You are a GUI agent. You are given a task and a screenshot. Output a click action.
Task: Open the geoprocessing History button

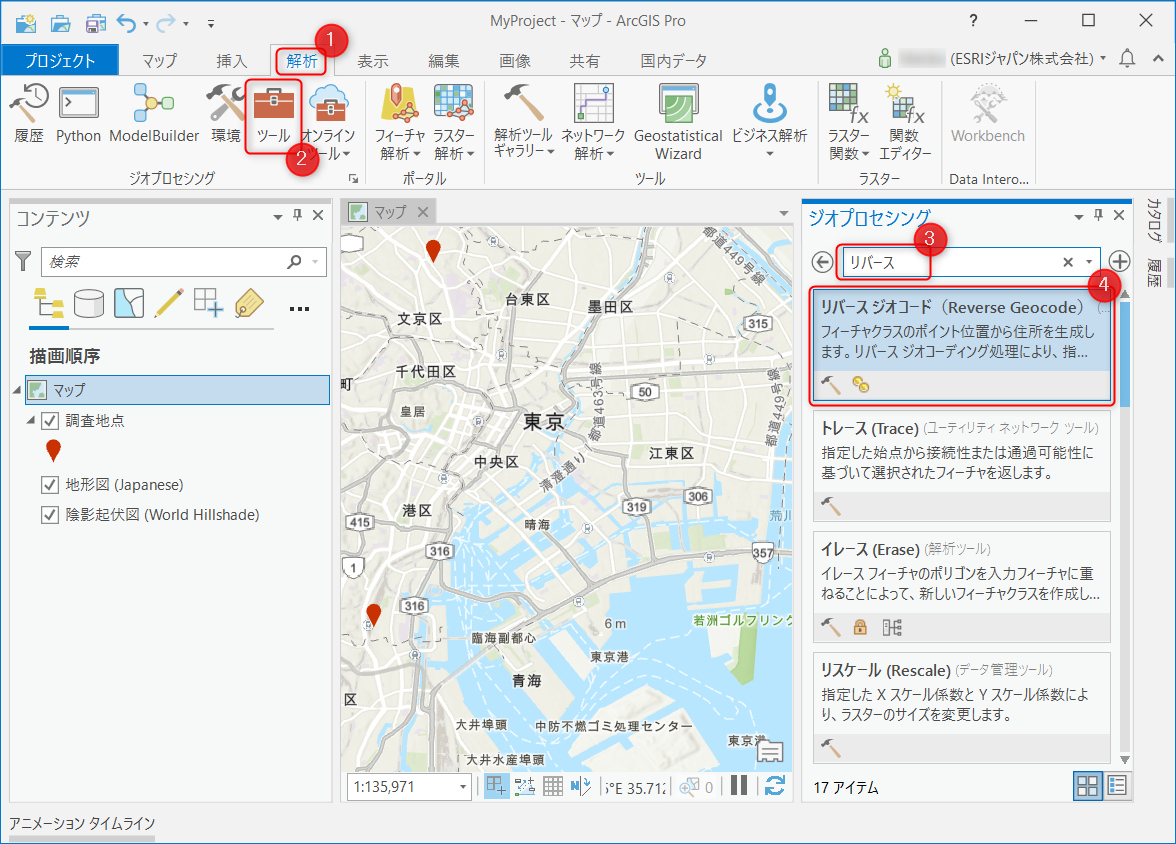(x=28, y=113)
